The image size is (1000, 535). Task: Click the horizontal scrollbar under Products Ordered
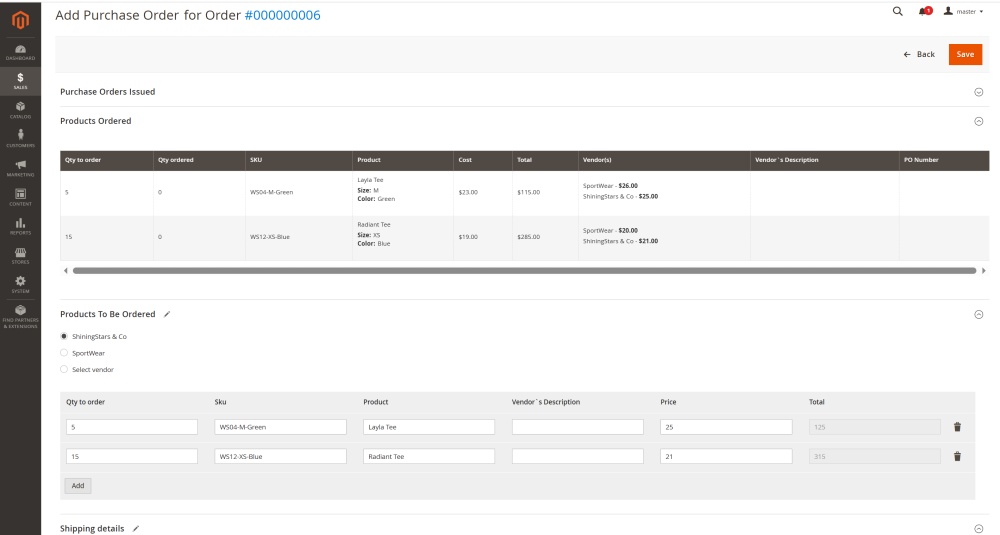pyautogui.click(x=524, y=270)
